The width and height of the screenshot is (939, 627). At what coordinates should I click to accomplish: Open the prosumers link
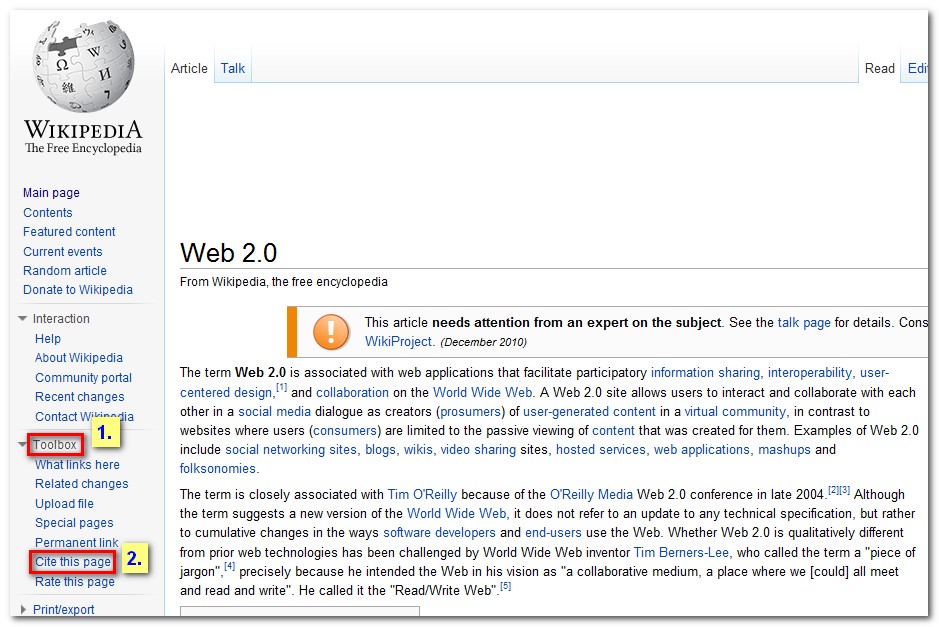471,412
